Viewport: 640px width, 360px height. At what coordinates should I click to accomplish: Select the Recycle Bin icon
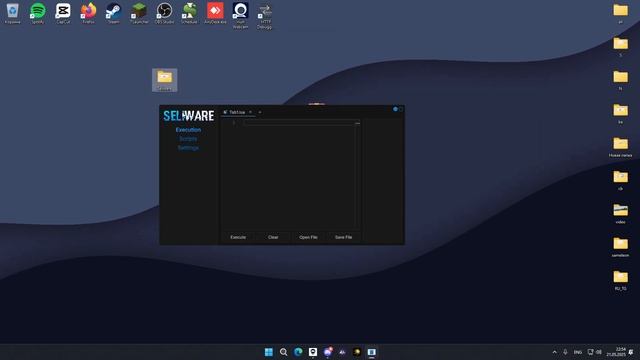[12, 13]
